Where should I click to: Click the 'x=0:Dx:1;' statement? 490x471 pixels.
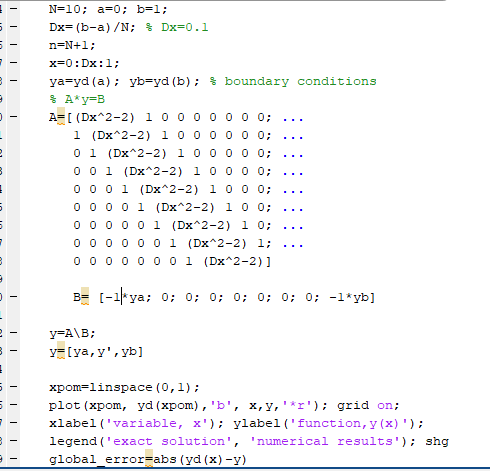tap(84, 63)
